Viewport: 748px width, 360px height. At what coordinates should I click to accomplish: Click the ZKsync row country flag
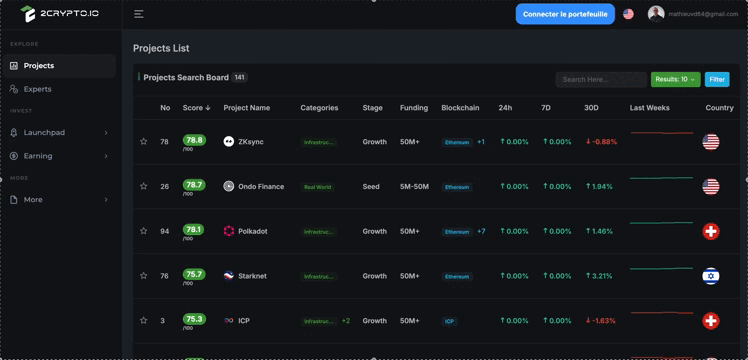711,142
